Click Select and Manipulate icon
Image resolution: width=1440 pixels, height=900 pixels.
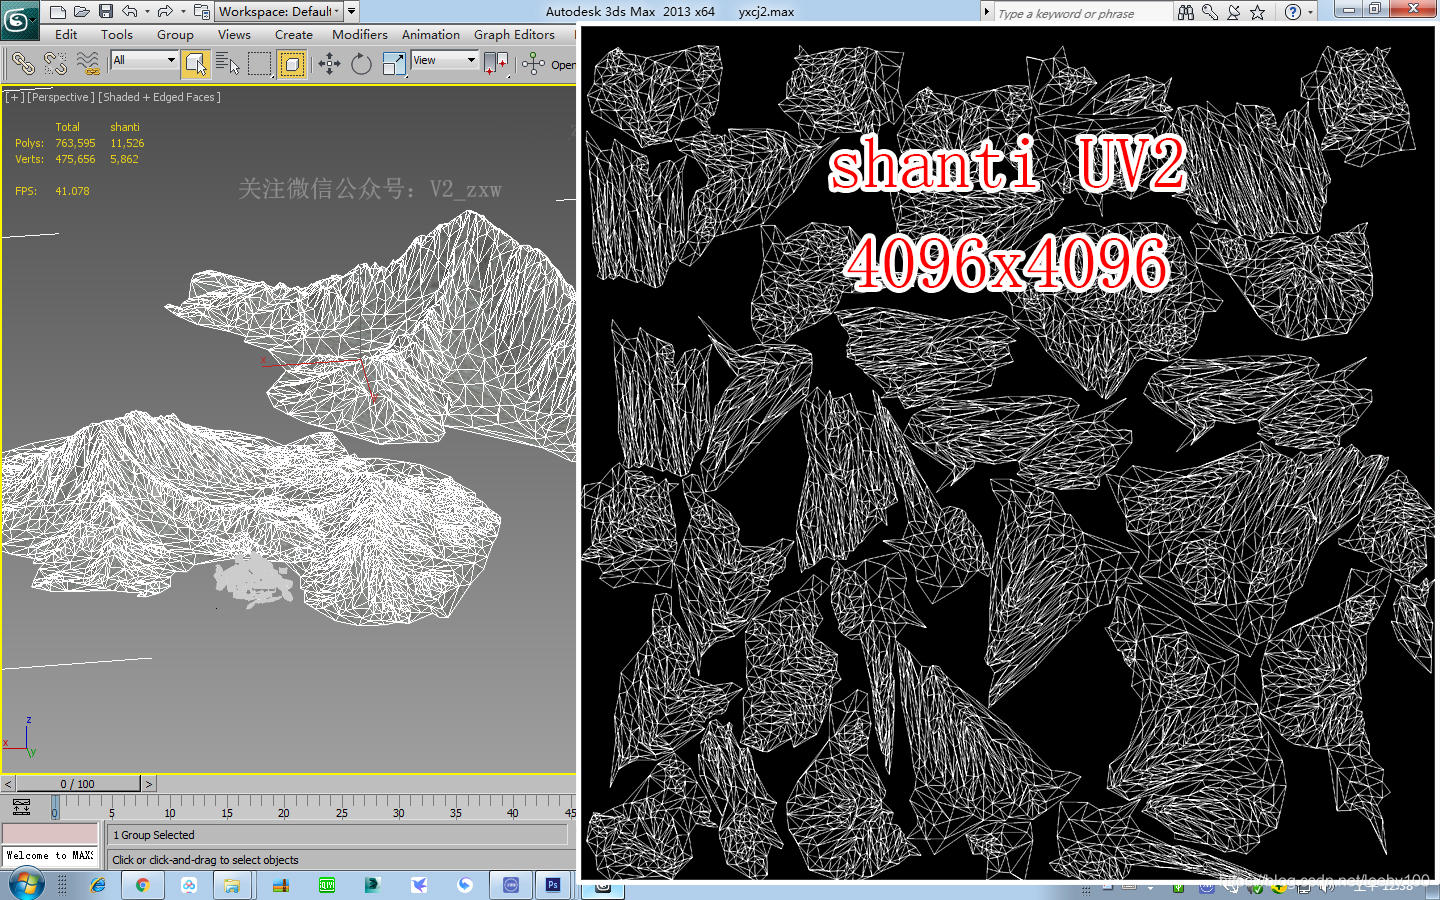[533, 64]
